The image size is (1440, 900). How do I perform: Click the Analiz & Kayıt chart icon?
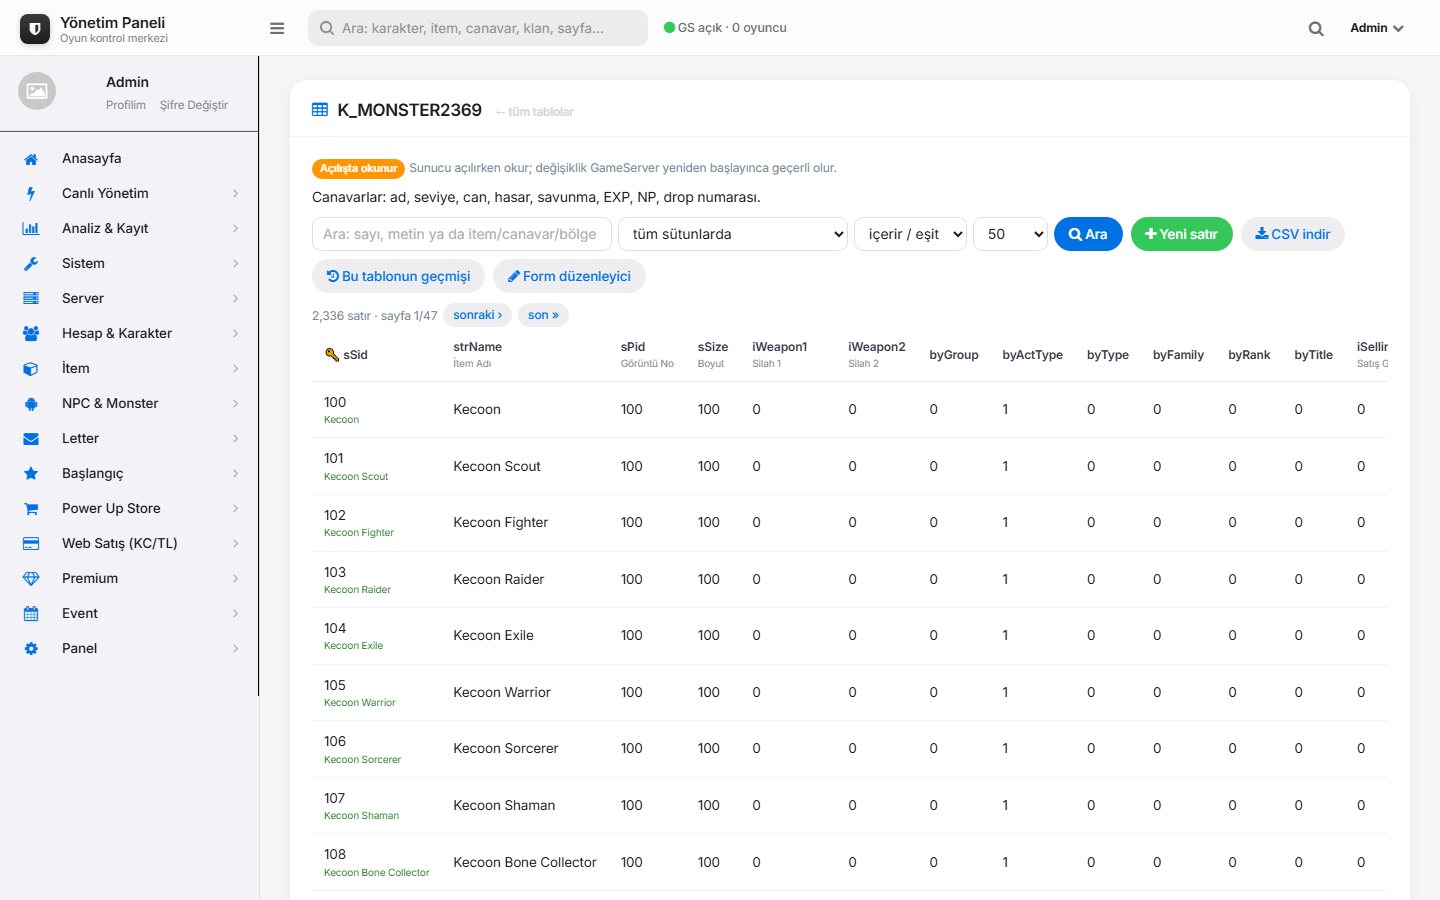tap(31, 229)
